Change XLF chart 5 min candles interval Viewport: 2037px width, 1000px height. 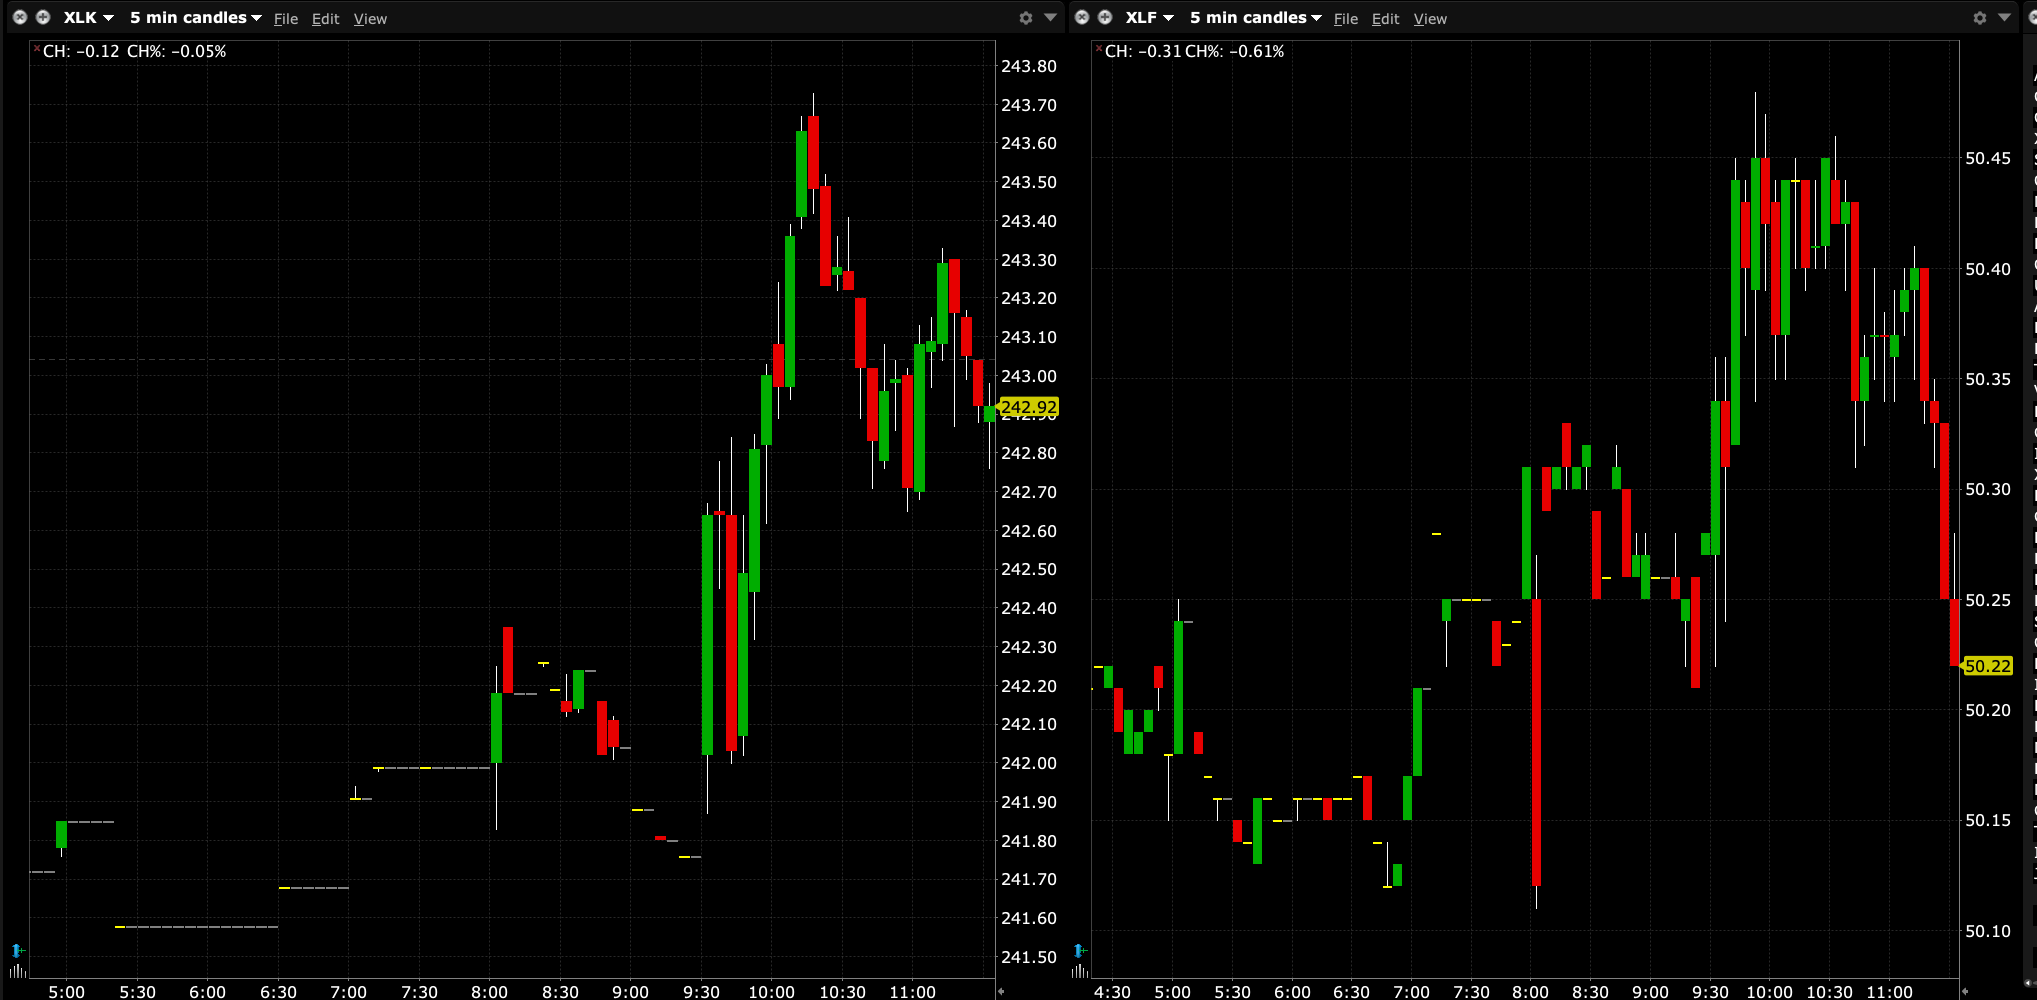click(x=1255, y=18)
